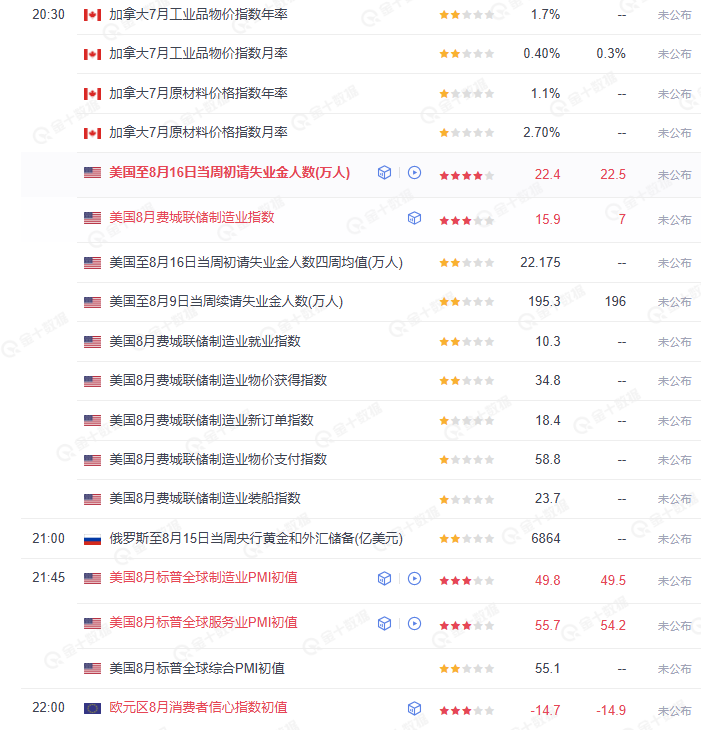
Task: Click EU flag beside 欧元区8月消费者信心指数初值
Action: tap(92, 709)
